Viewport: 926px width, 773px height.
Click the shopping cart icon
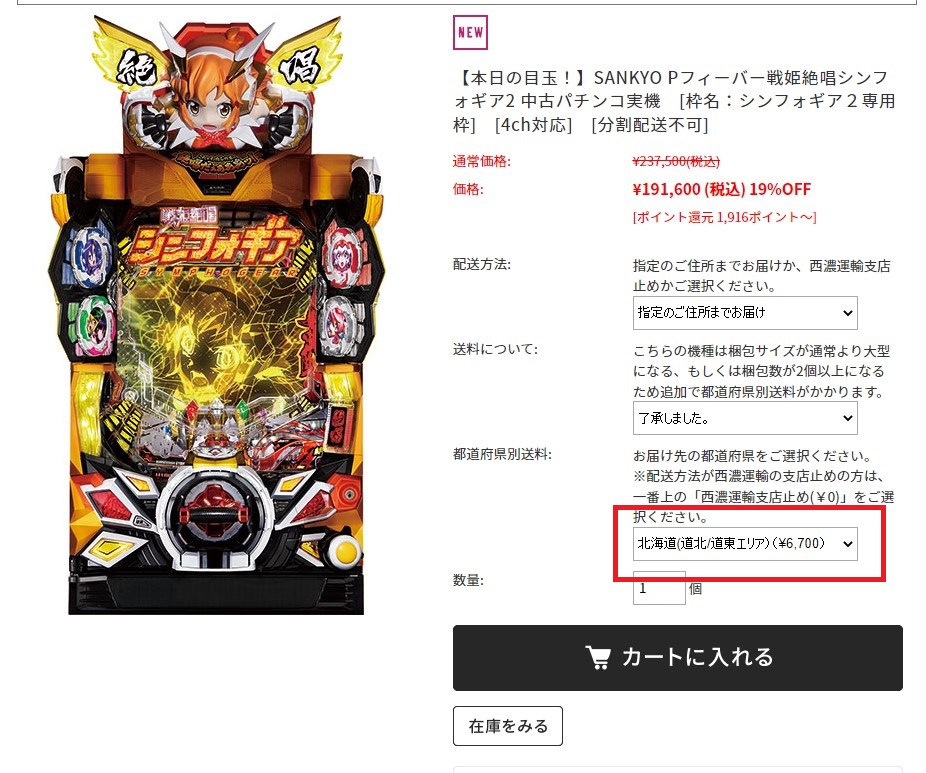pos(598,657)
